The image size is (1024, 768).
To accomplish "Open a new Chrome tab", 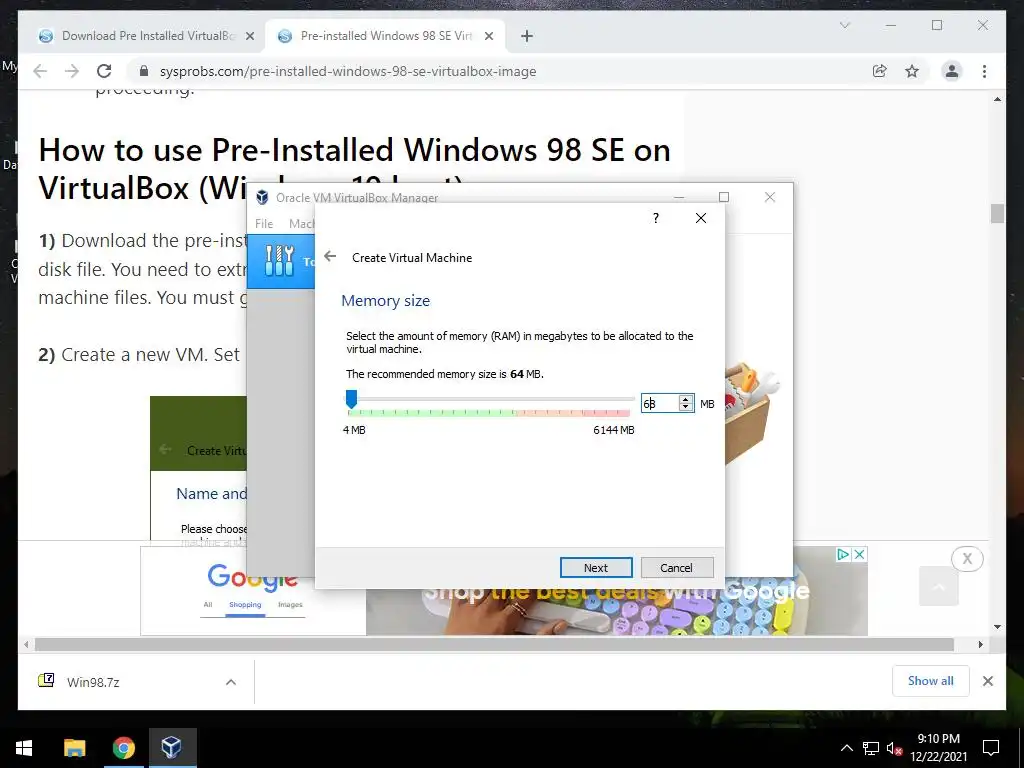I will (x=527, y=36).
